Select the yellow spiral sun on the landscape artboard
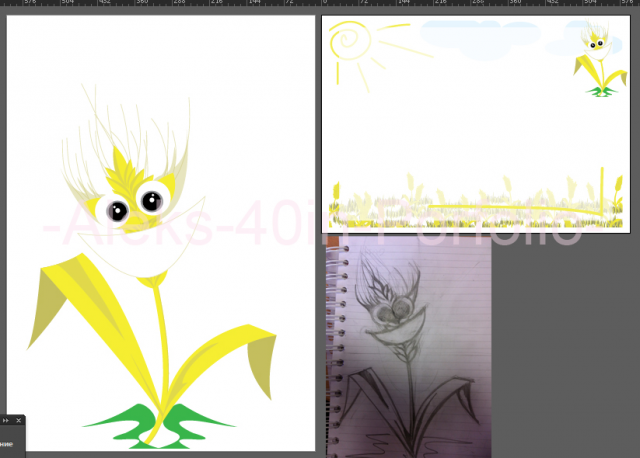Viewport: 640px width, 458px height. click(350, 40)
